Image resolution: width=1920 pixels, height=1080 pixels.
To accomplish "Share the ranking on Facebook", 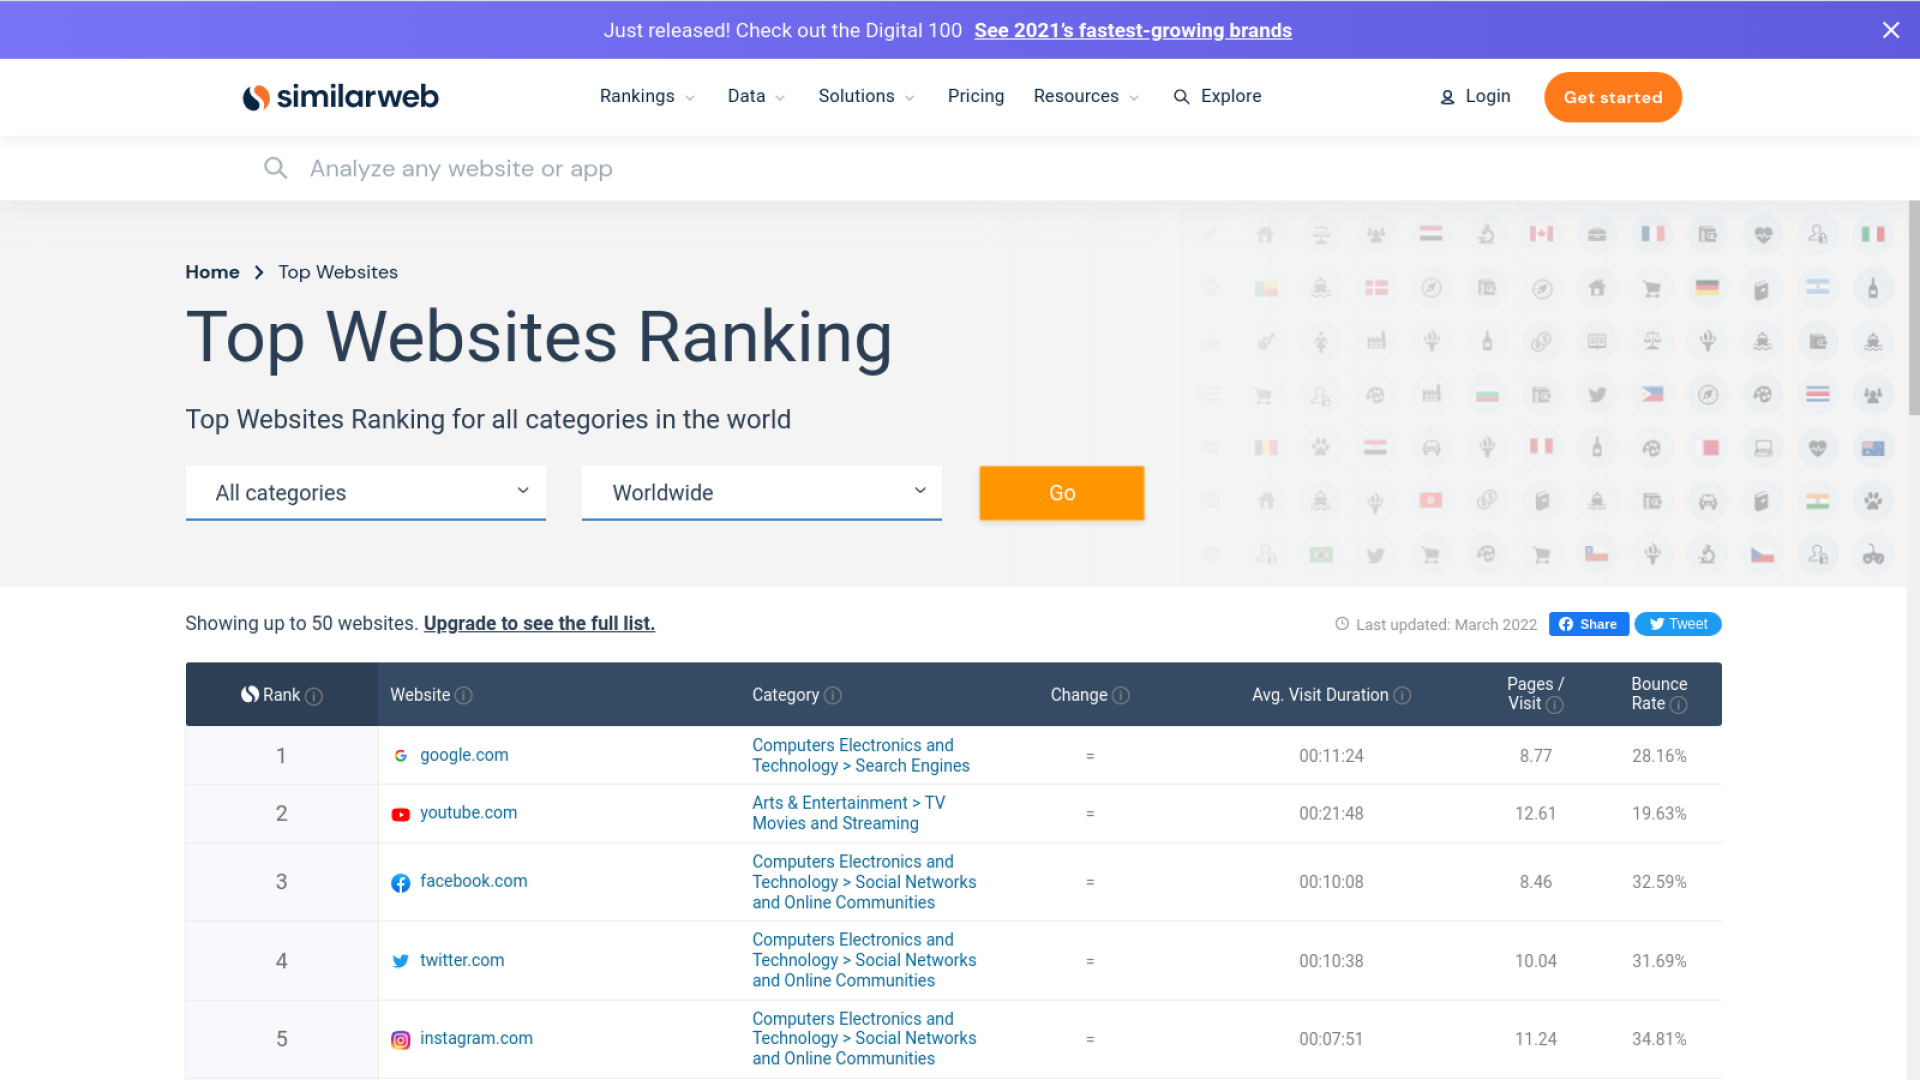I will 1588,624.
